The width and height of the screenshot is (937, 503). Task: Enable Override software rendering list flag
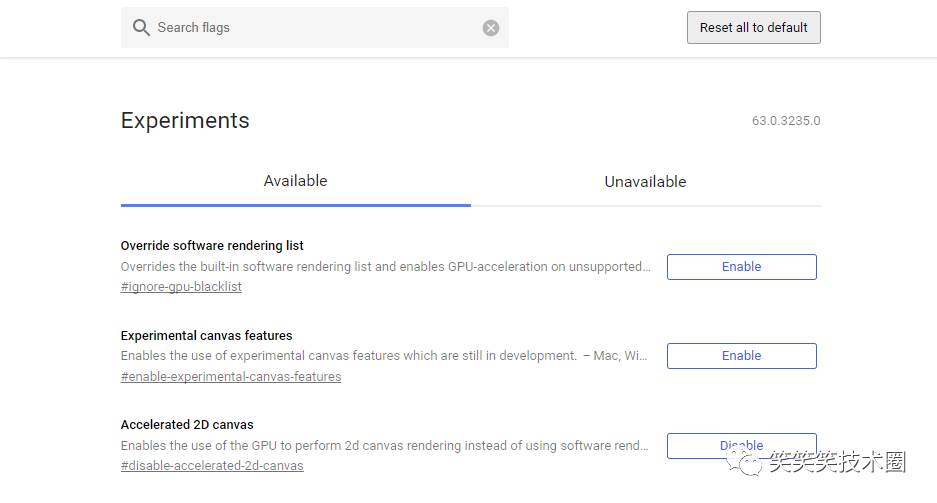741,267
